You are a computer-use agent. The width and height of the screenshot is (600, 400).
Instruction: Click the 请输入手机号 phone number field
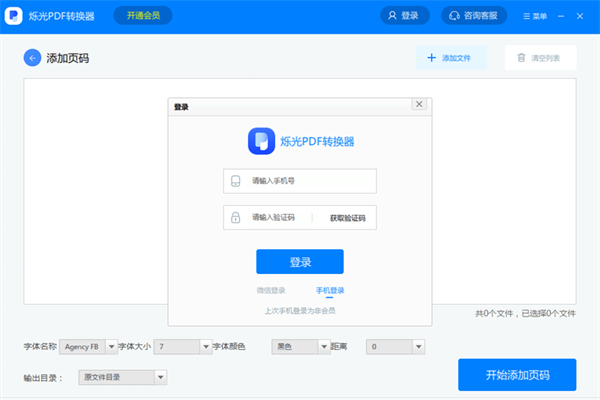click(300, 181)
